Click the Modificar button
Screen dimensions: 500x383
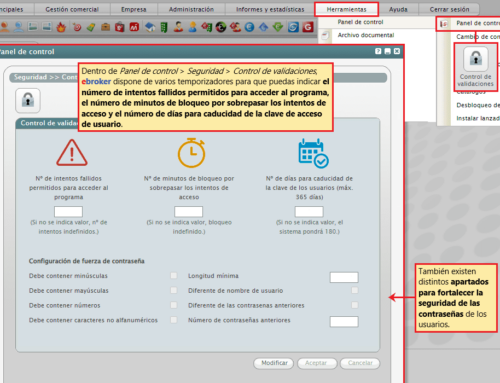(274, 363)
